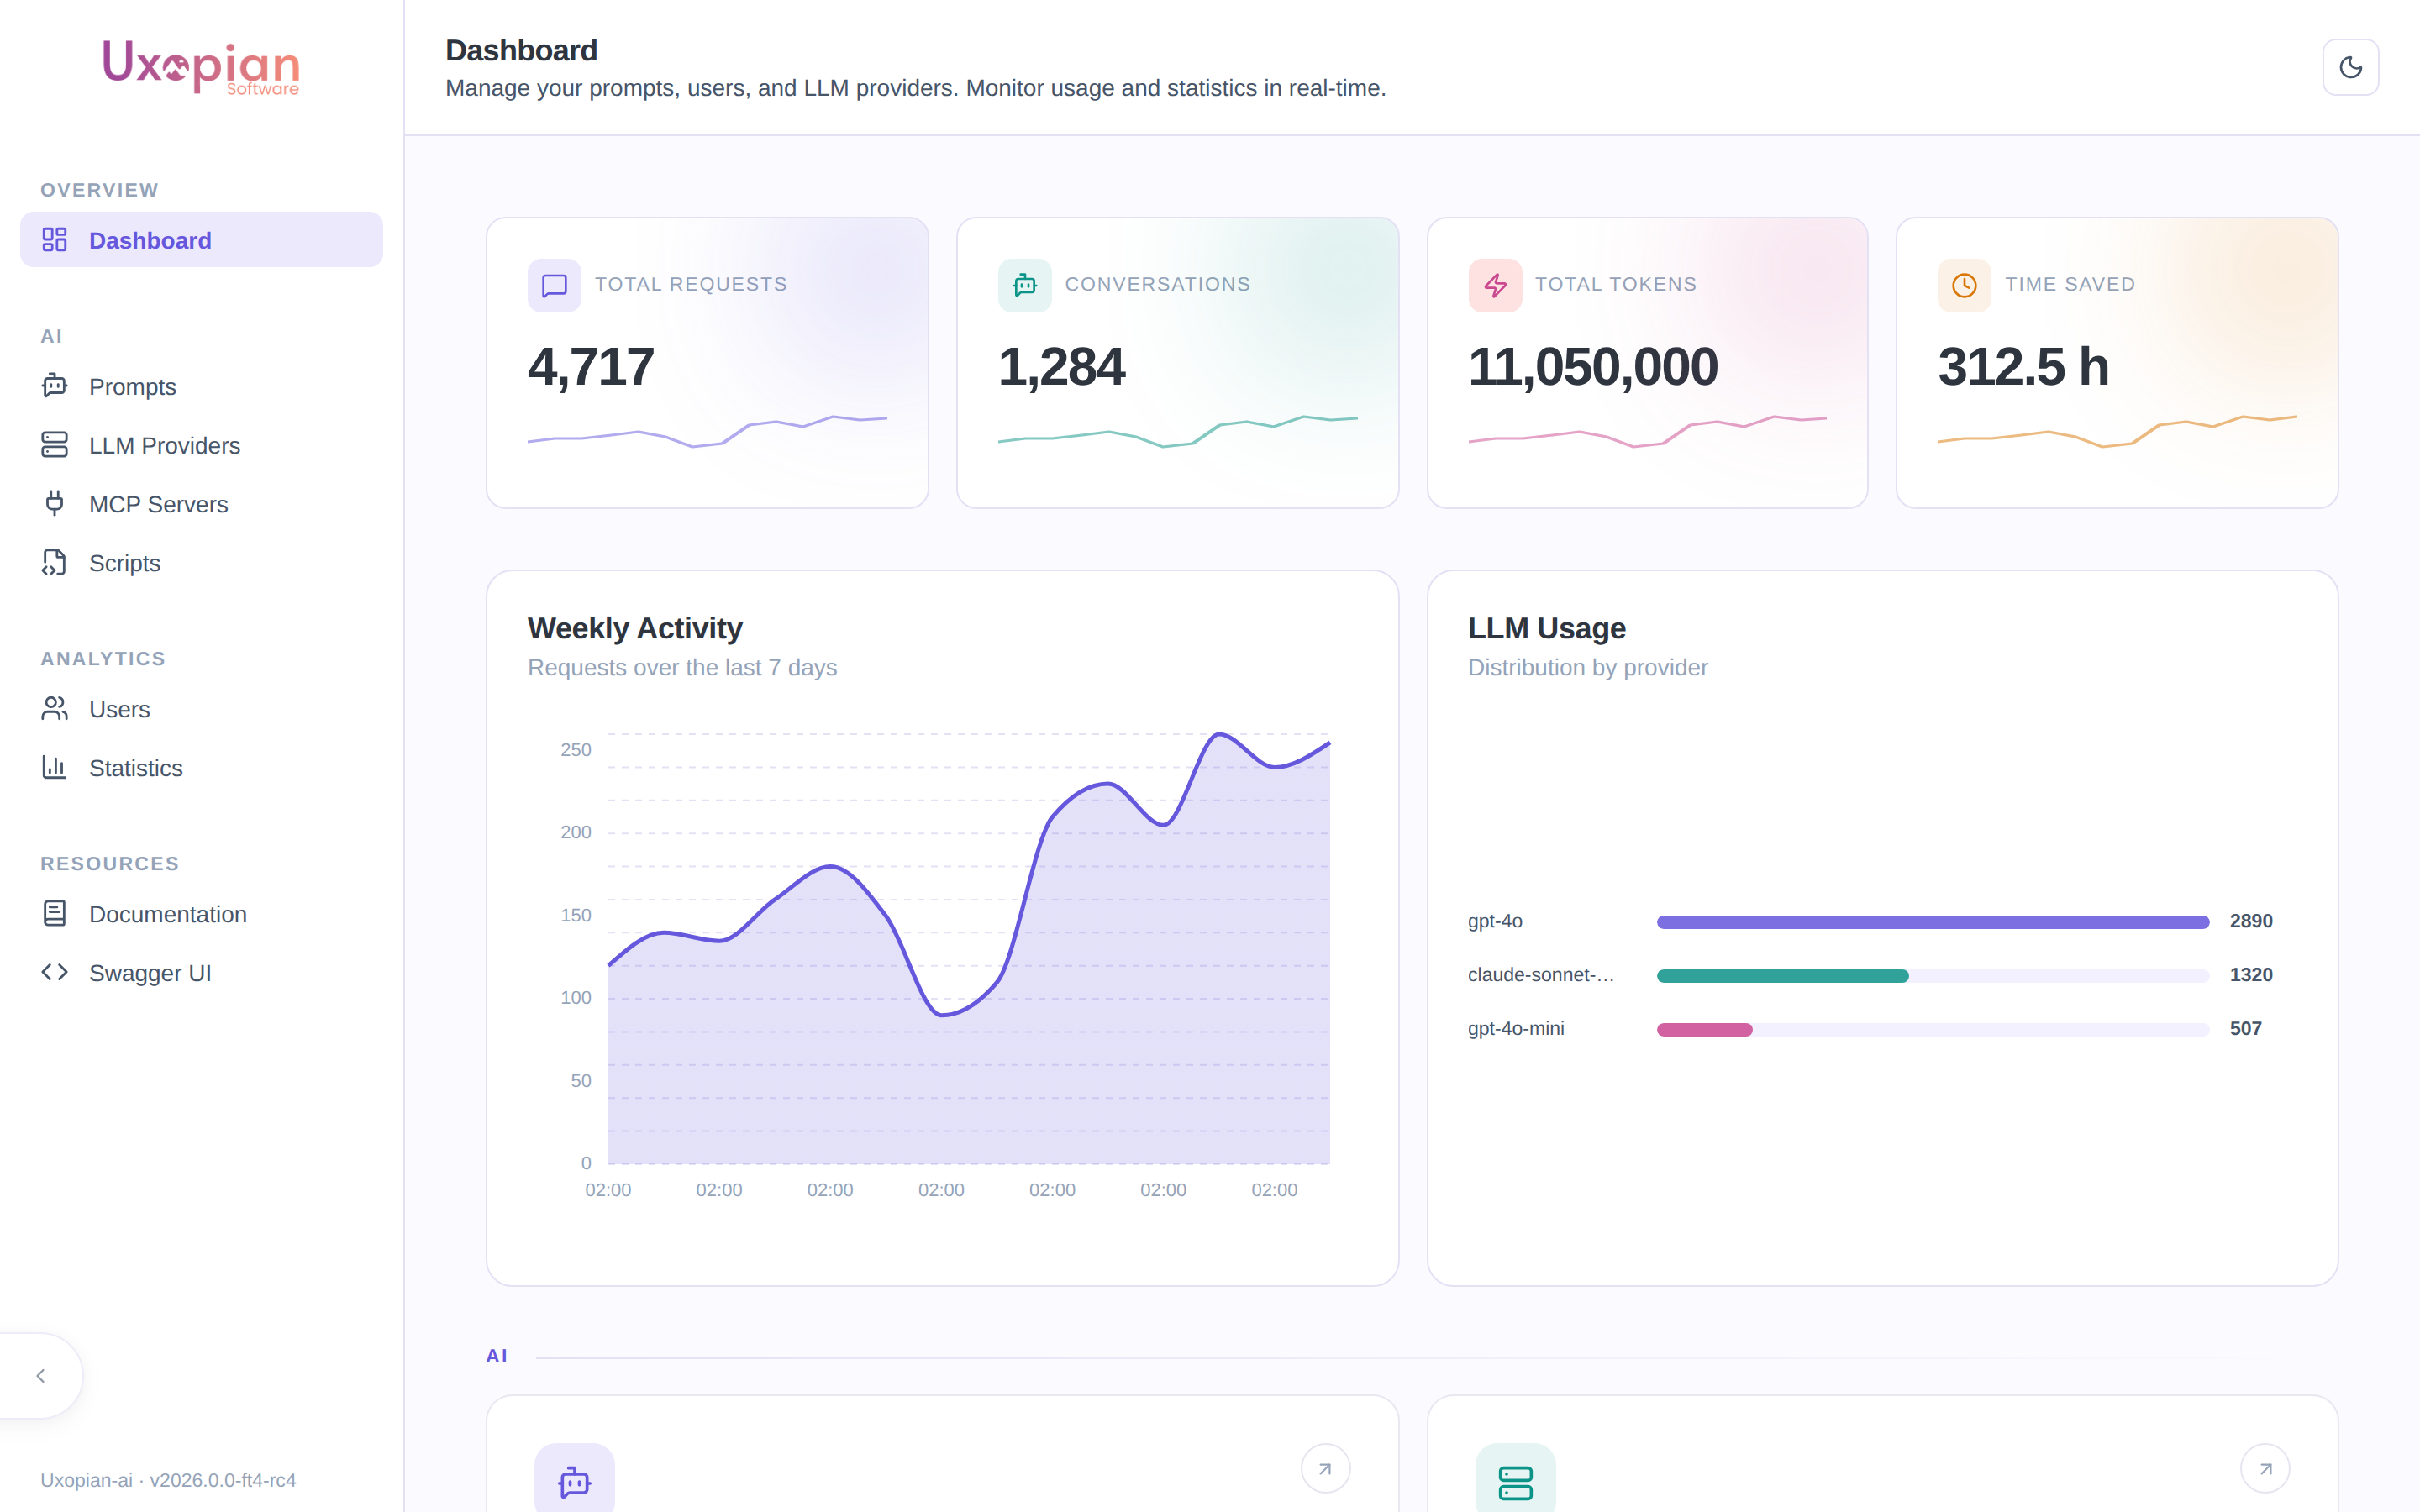Click the Swagger UI code brackets icon

coord(54,972)
